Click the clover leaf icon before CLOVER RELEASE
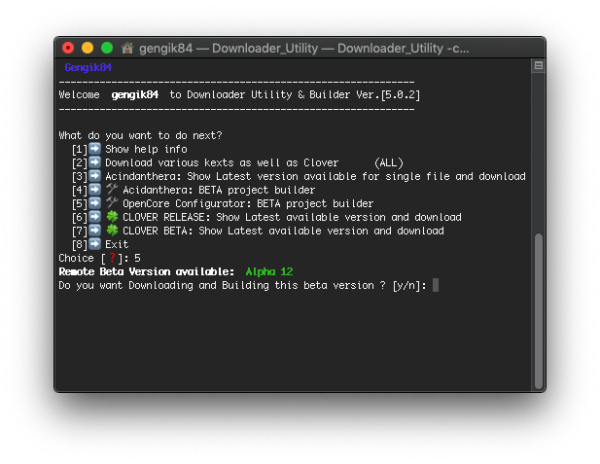The width and height of the screenshot is (600, 464). [112, 217]
